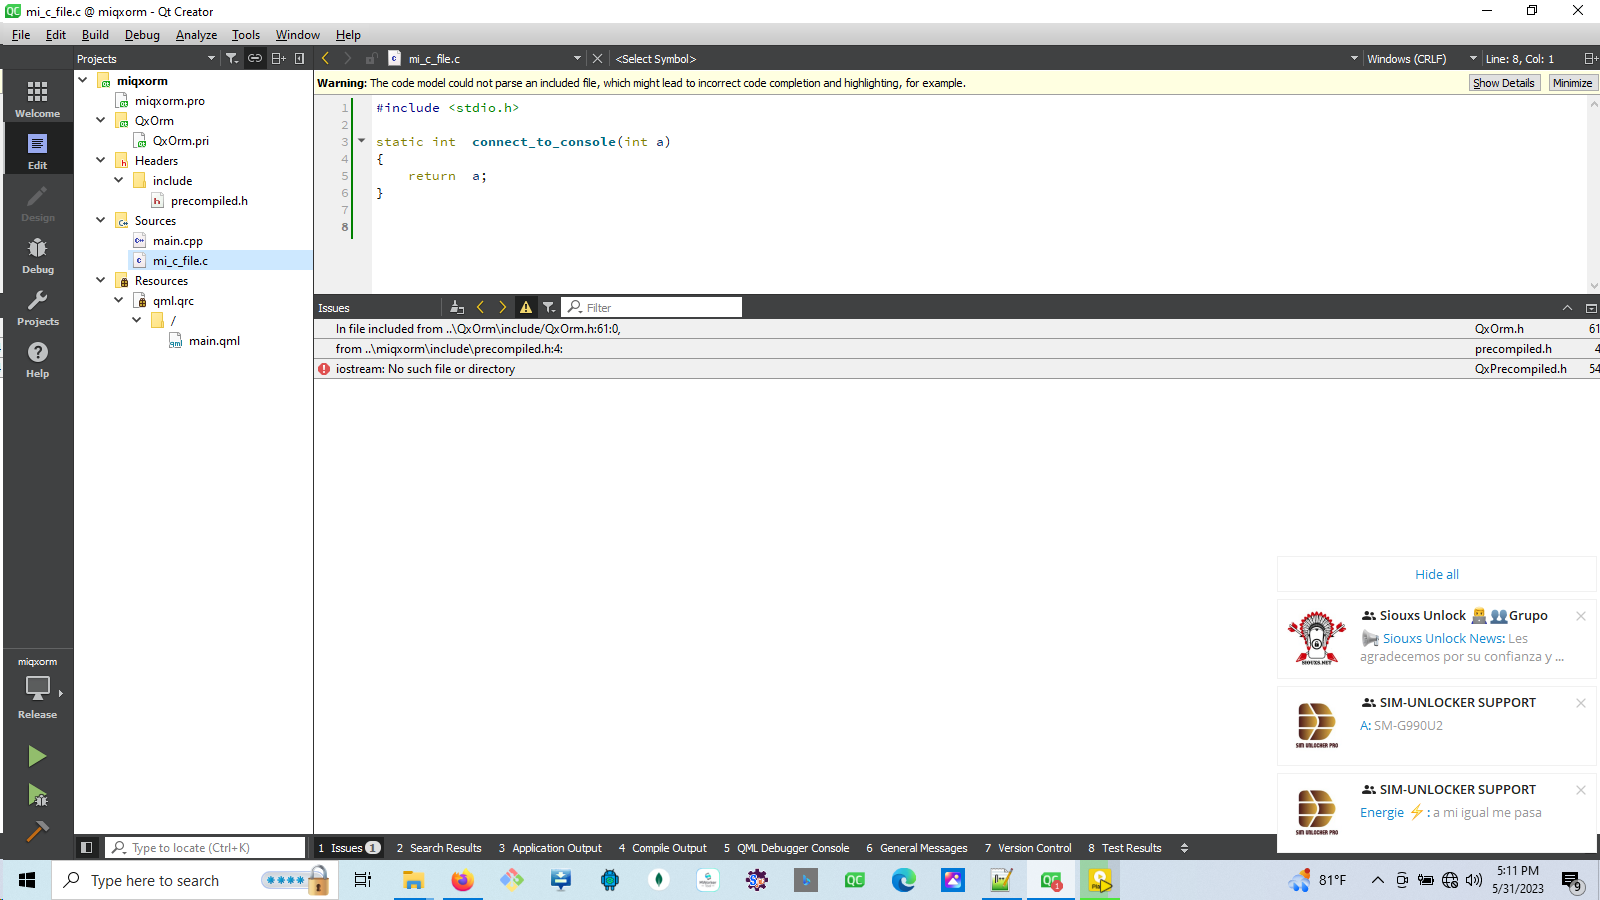The width and height of the screenshot is (1600, 900).
Task: Click Show Details button in warning bar
Action: click(x=1503, y=83)
